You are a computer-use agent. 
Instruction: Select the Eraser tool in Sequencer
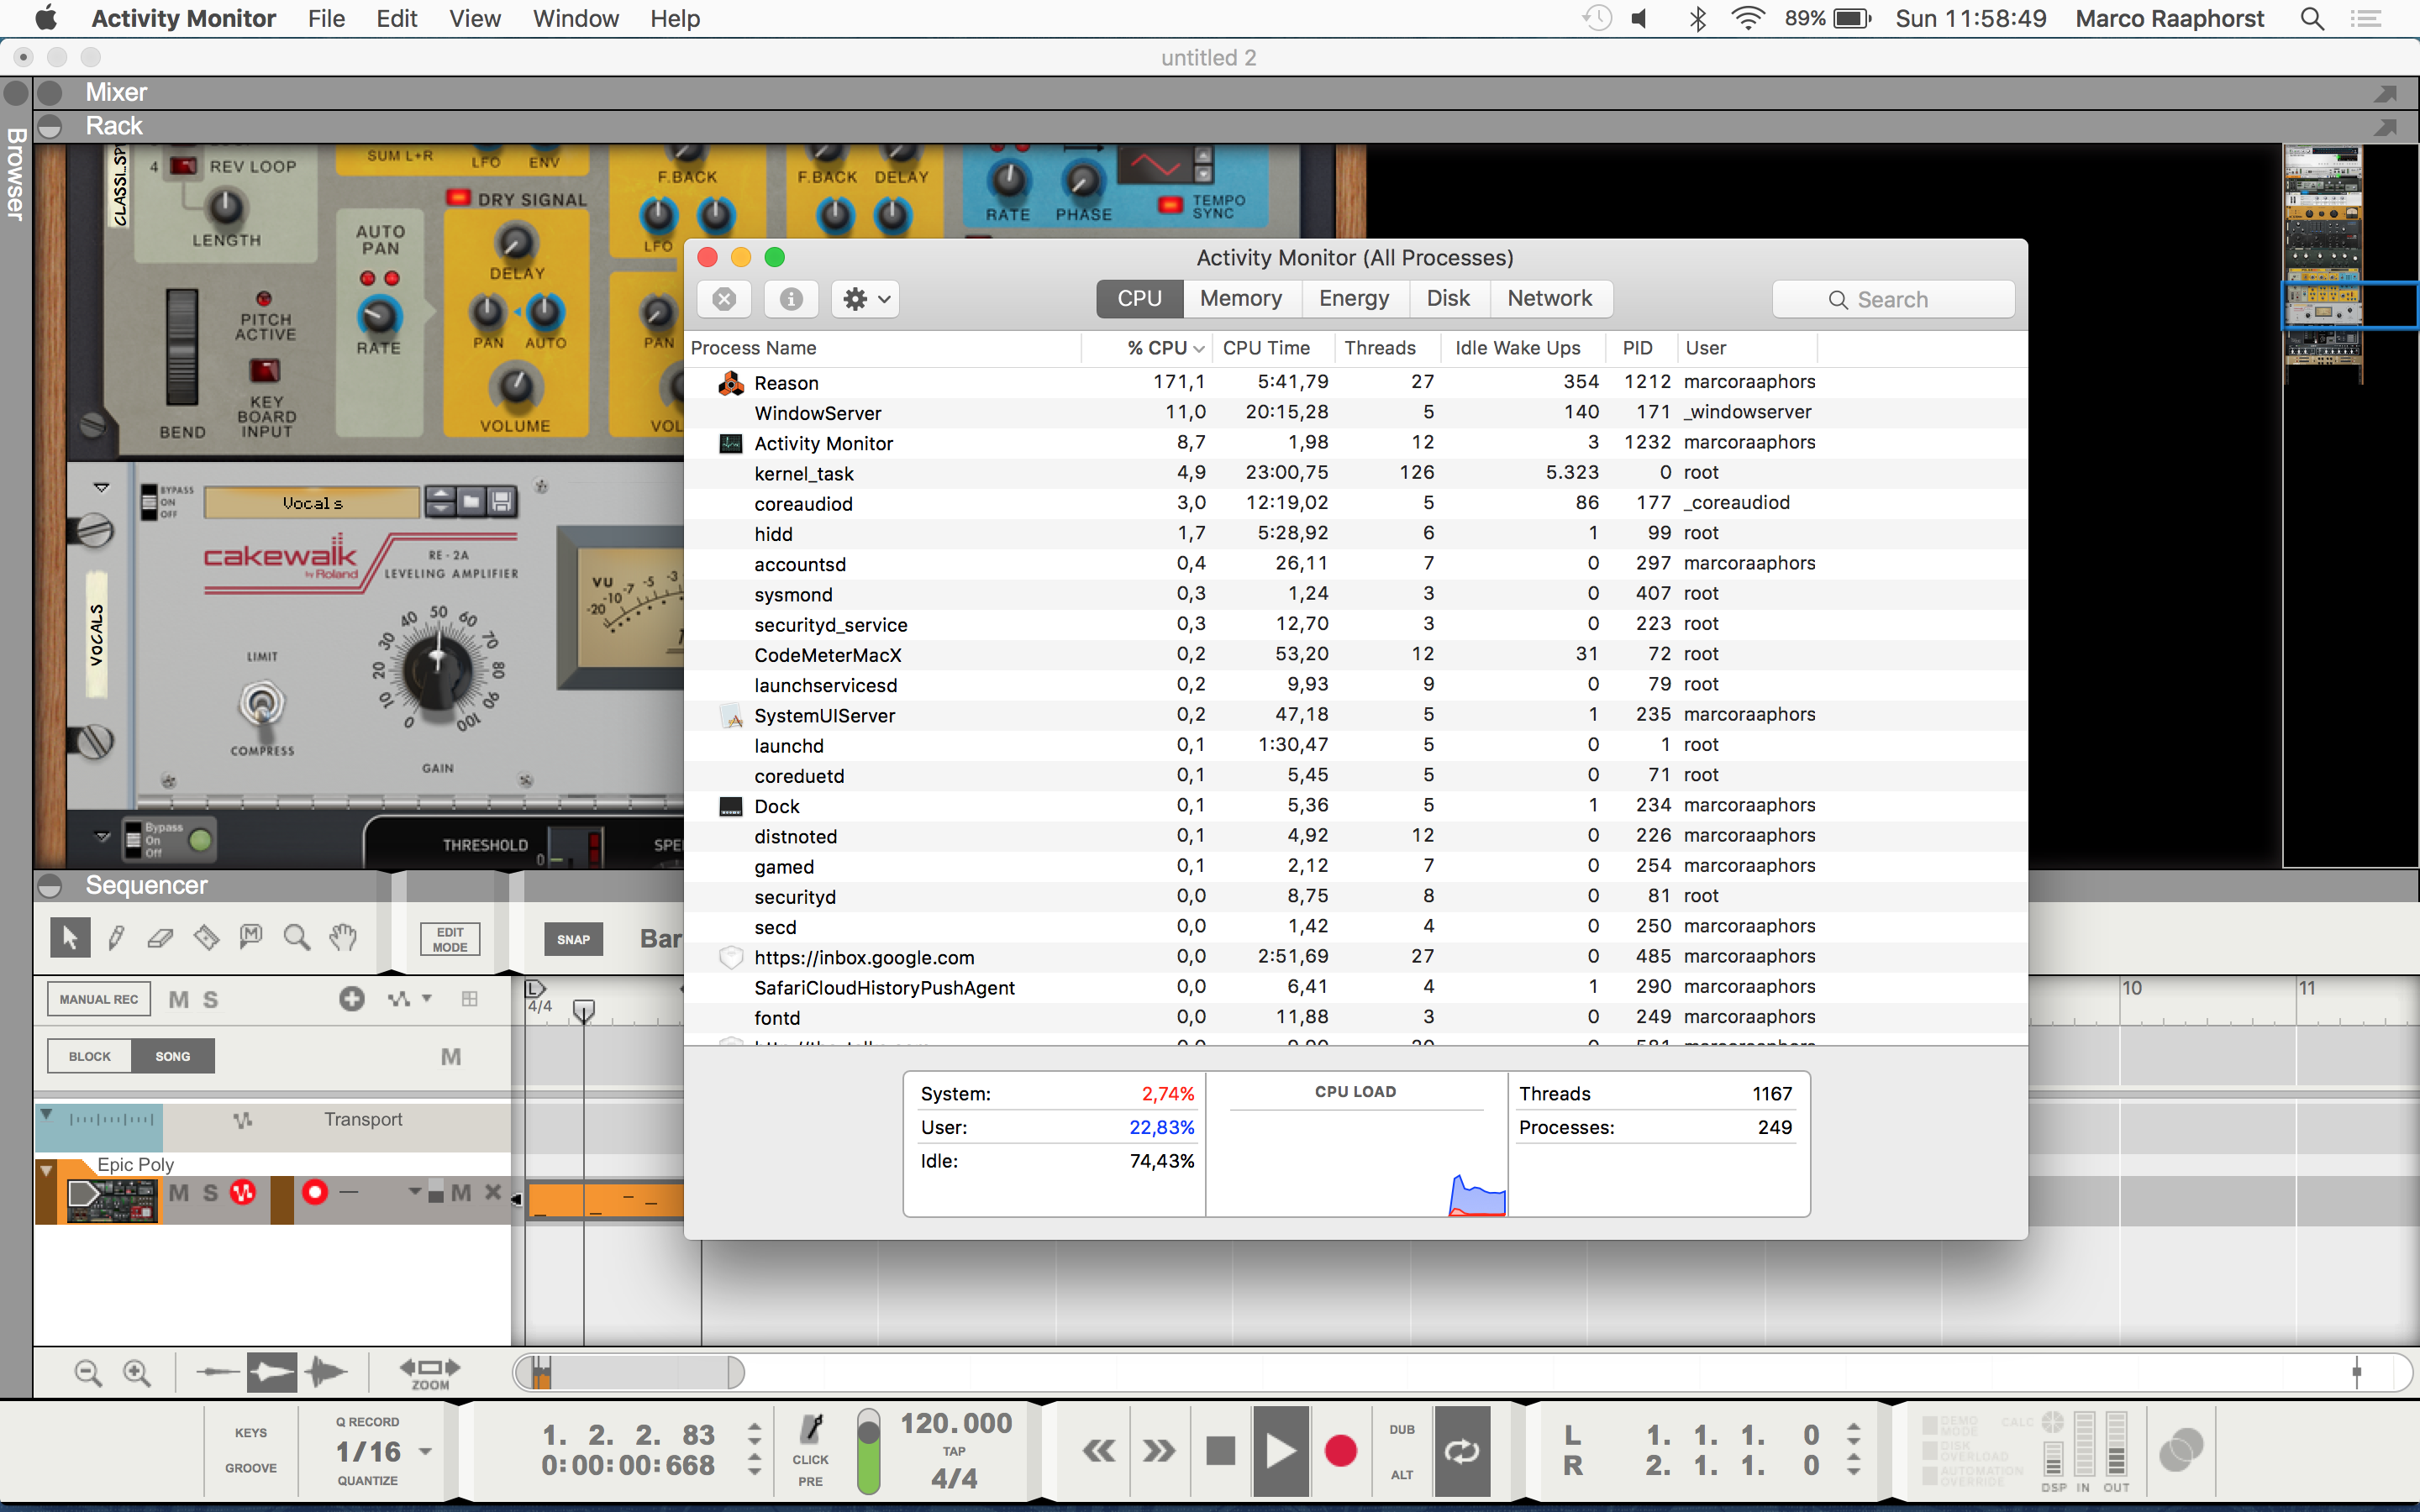pos(160,937)
